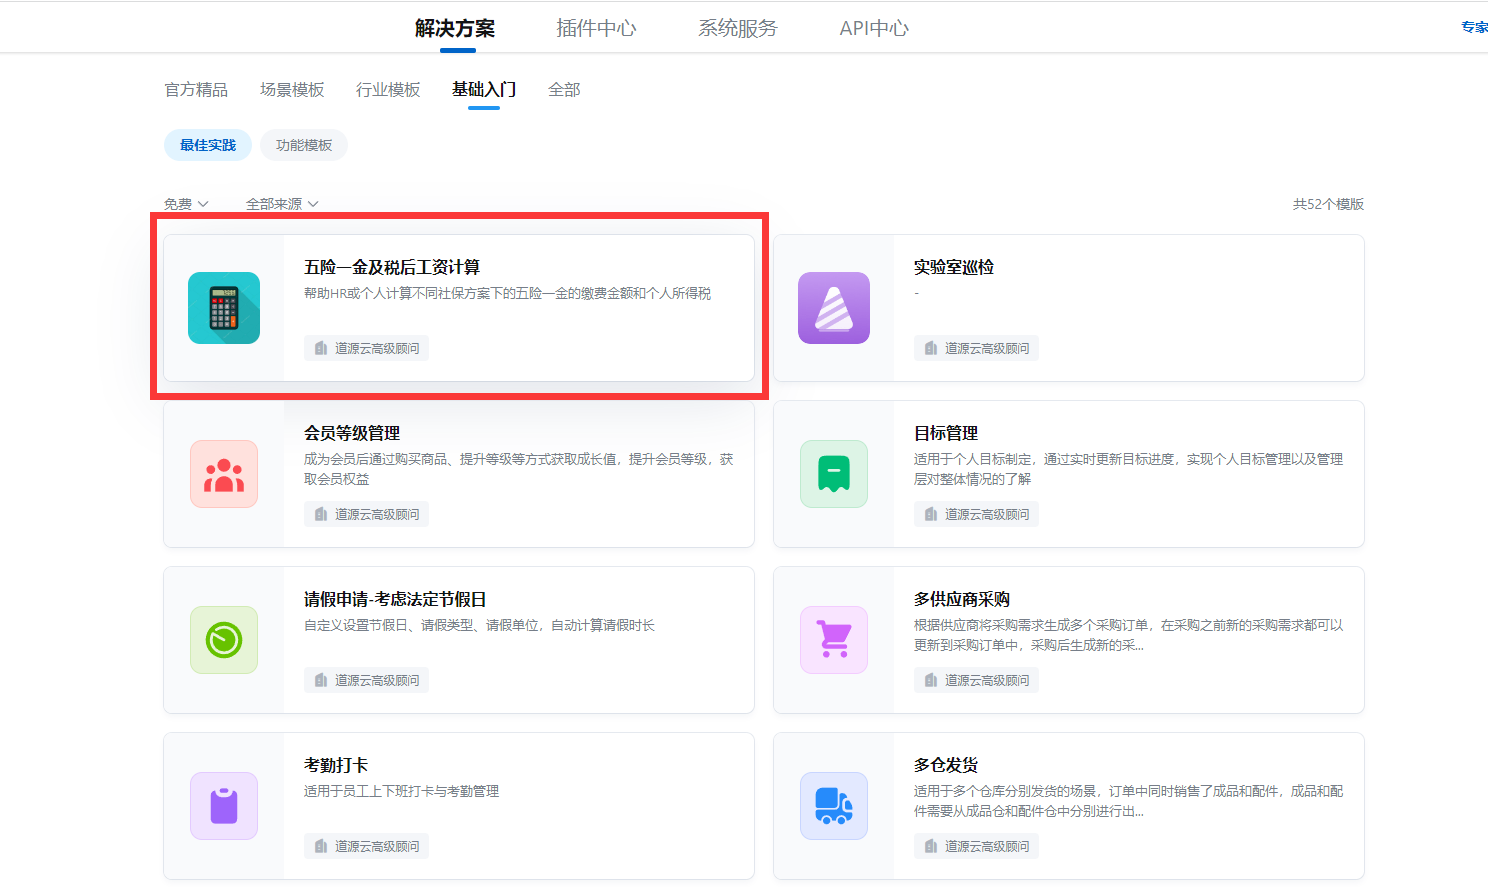Open the publisher dropdown on 考勤打卡 card
The width and height of the screenshot is (1488, 887).
[x=366, y=845]
